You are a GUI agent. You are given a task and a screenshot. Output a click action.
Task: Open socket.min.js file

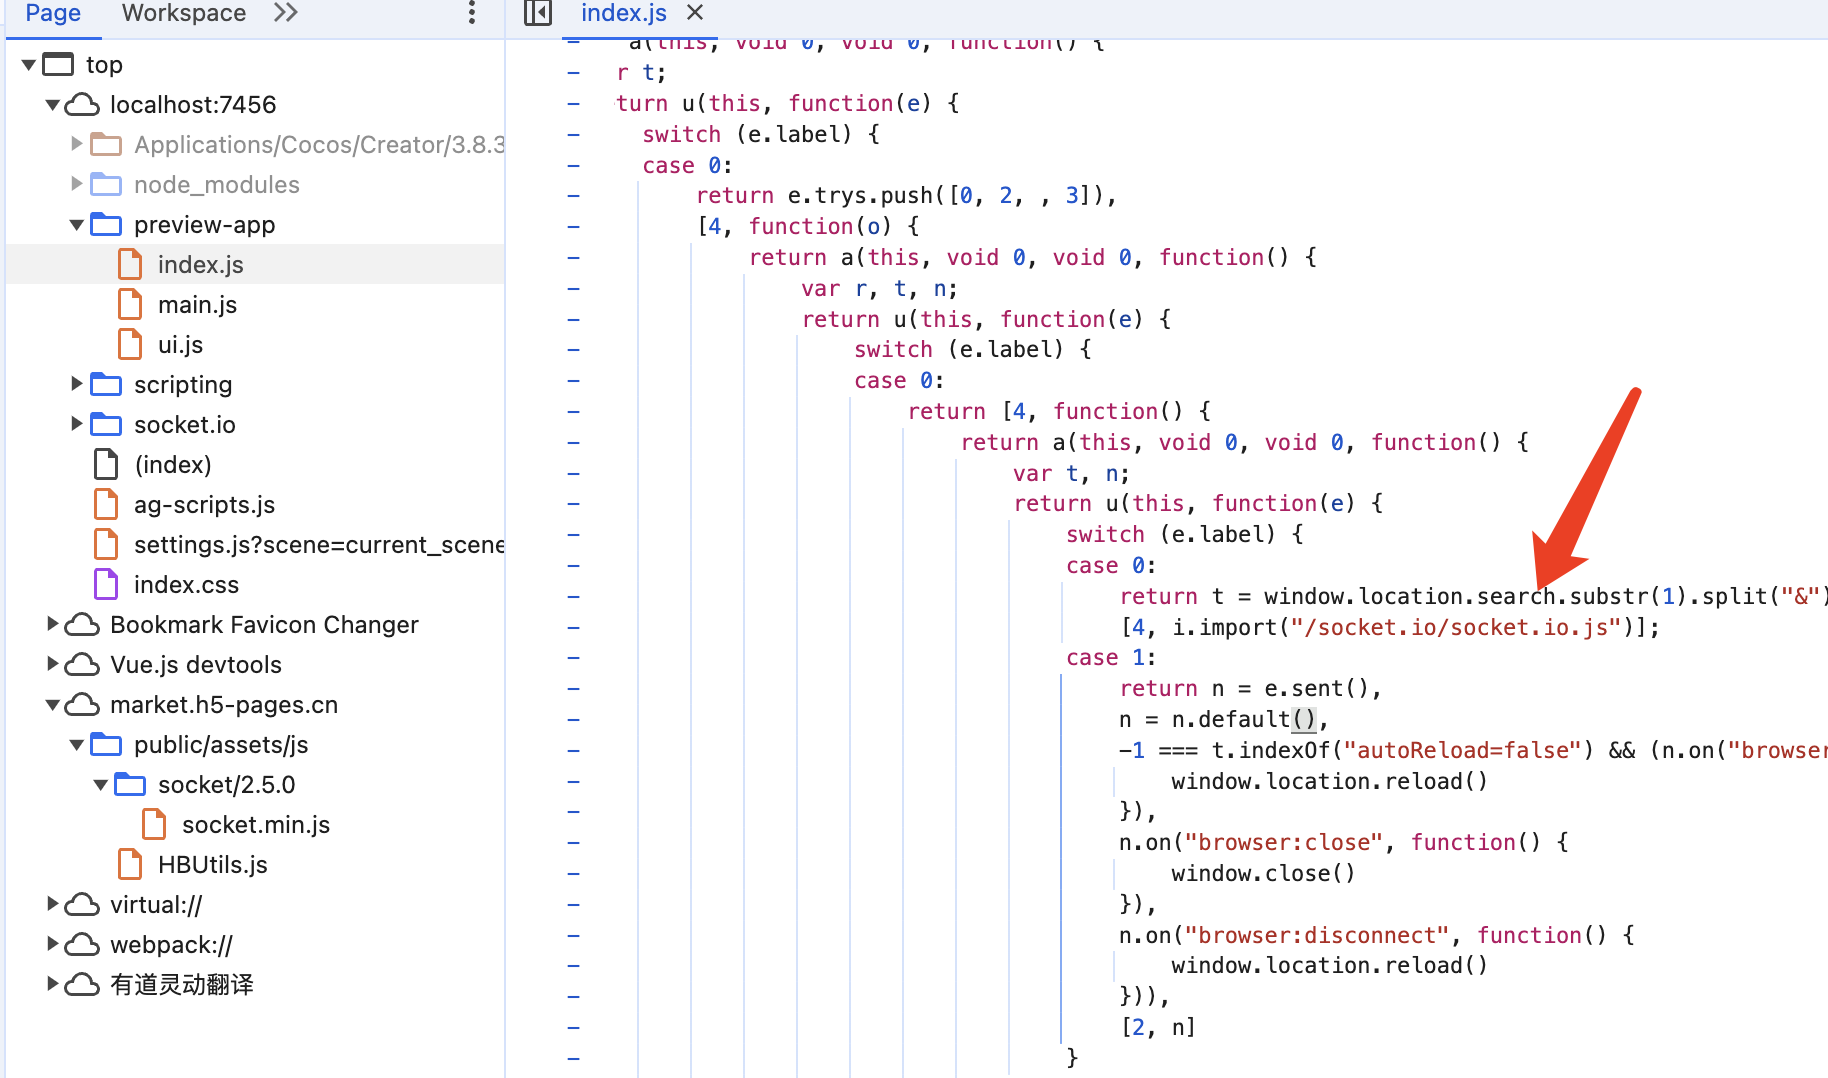tap(256, 825)
